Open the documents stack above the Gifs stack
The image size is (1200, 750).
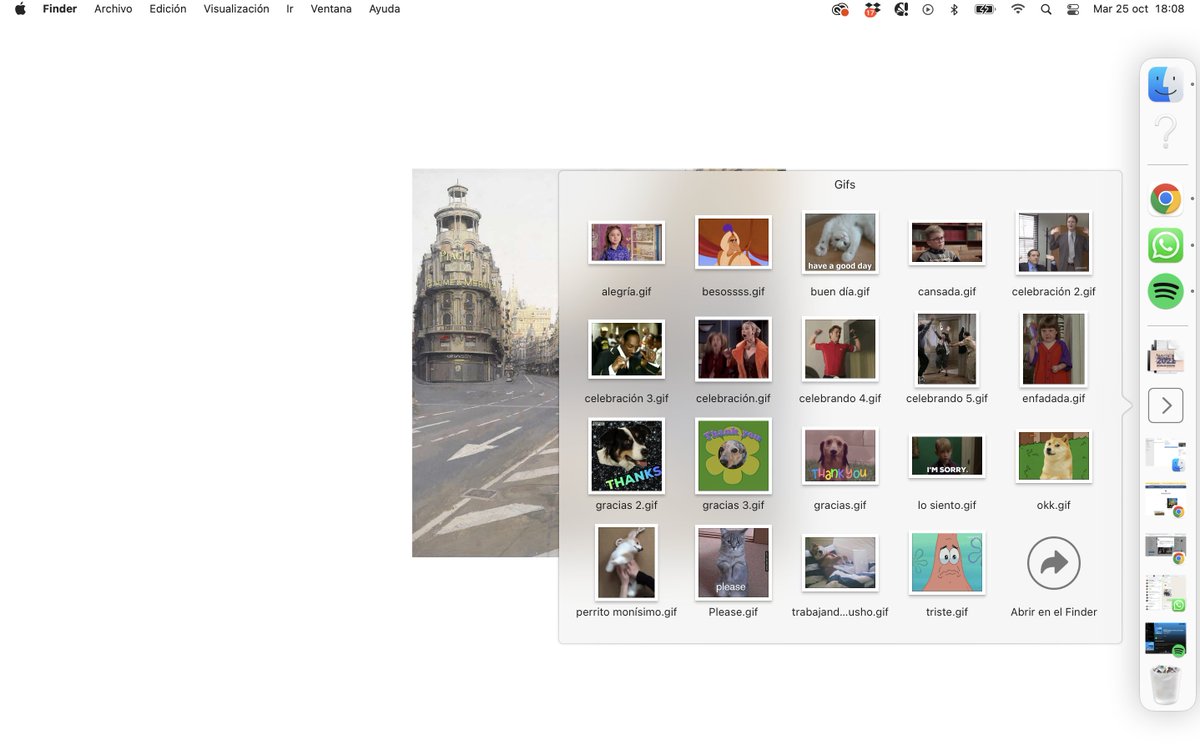tap(1166, 358)
